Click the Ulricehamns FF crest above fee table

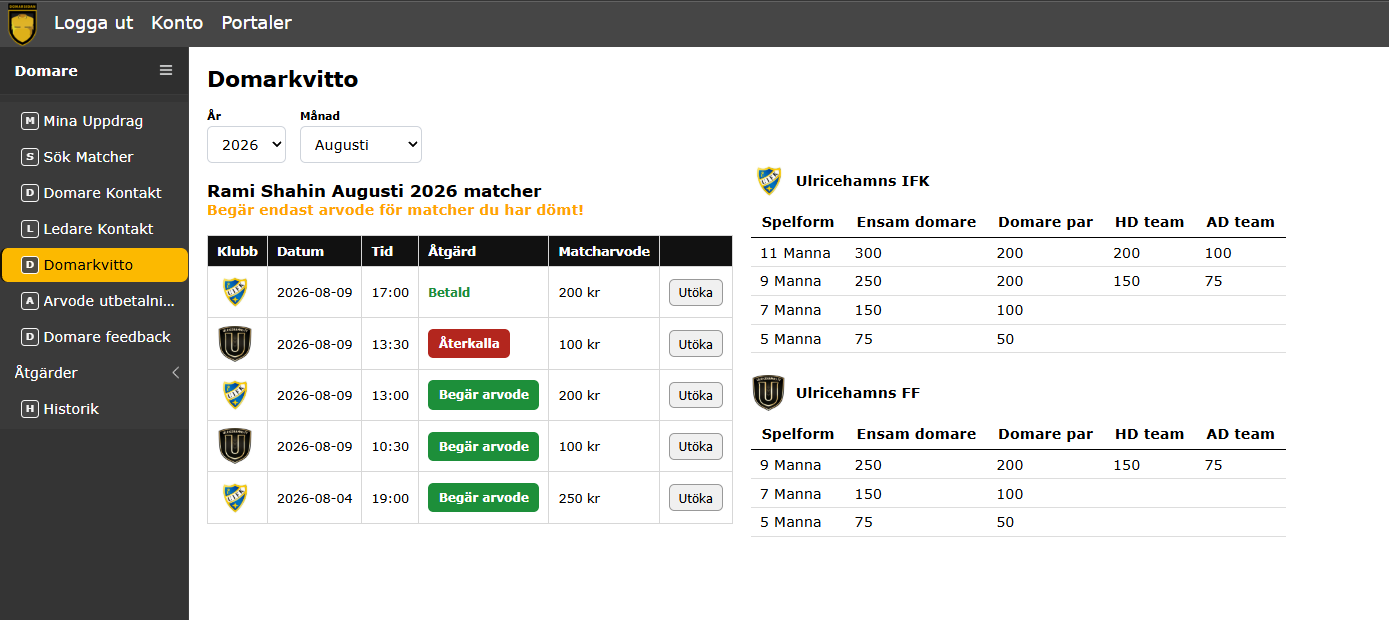coord(768,393)
